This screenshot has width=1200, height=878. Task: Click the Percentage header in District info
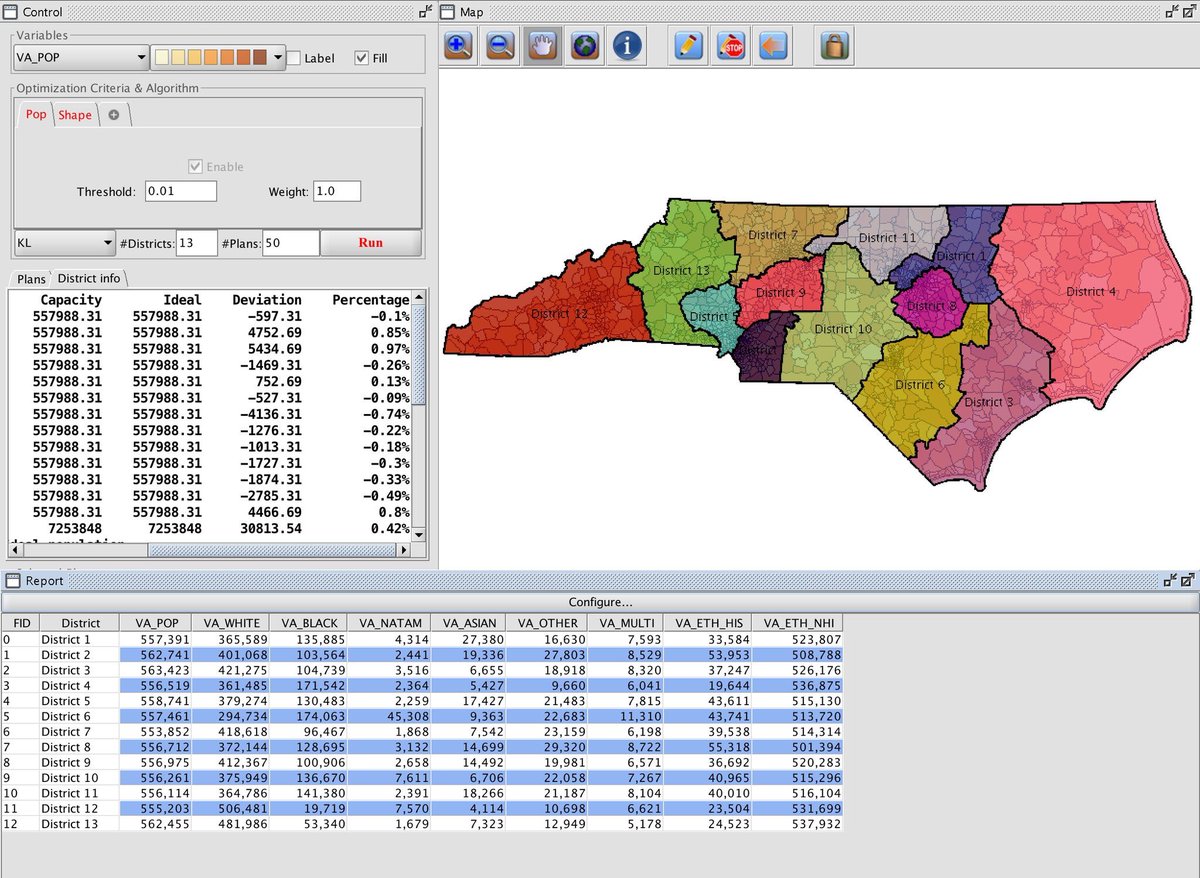click(x=370, y=299)
